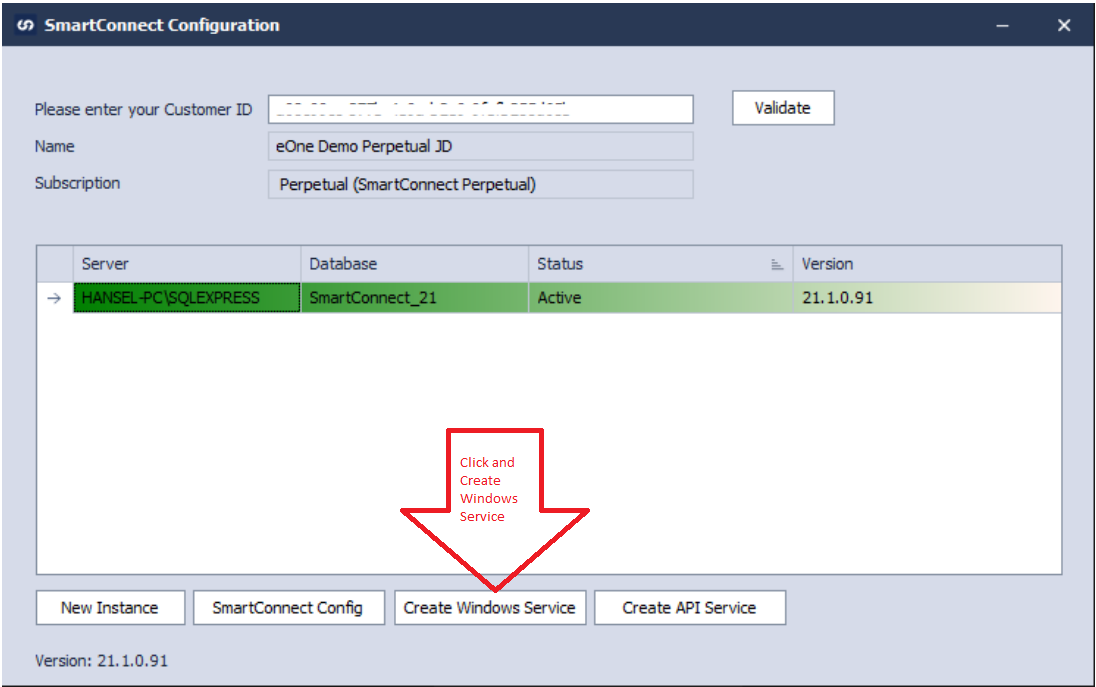Click the "Please enter your Customer ID" label

[x=143, y=110]
